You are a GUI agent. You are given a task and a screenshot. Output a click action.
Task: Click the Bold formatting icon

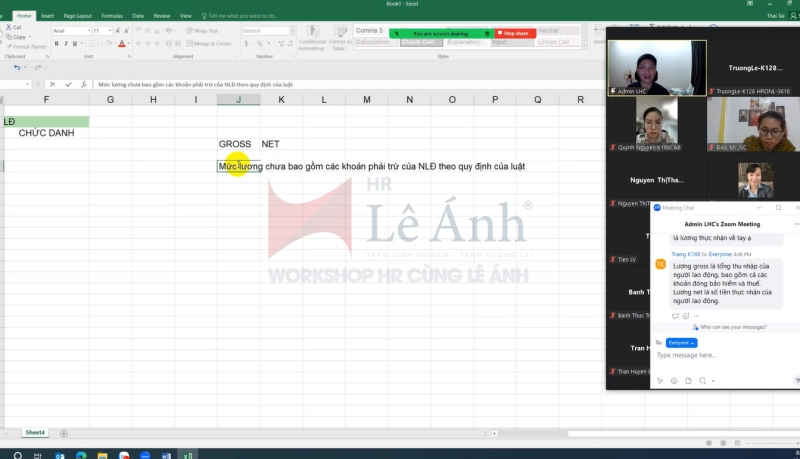click(x=55, y=44)
